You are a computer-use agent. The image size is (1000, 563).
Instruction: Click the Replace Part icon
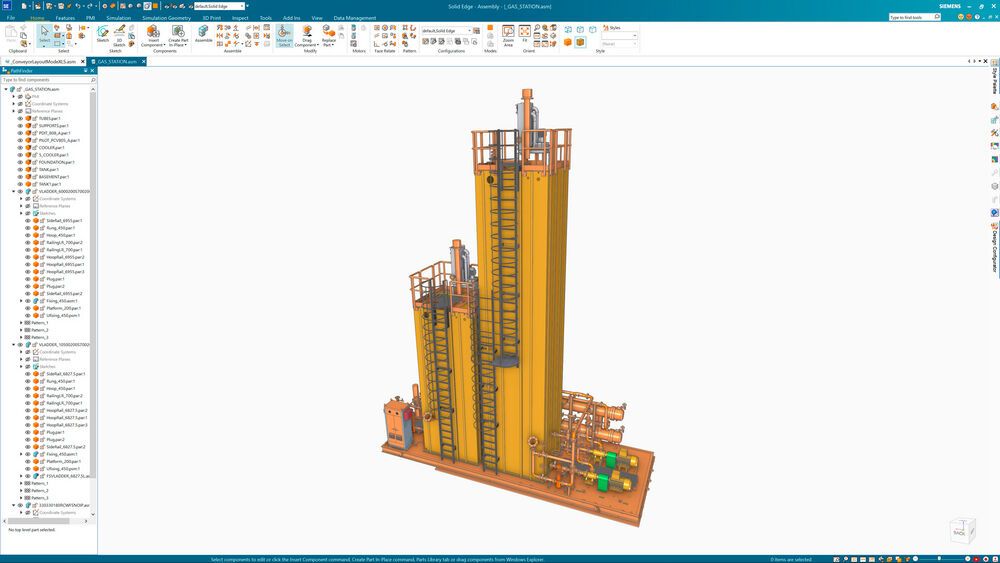click(x=328, y=35)
